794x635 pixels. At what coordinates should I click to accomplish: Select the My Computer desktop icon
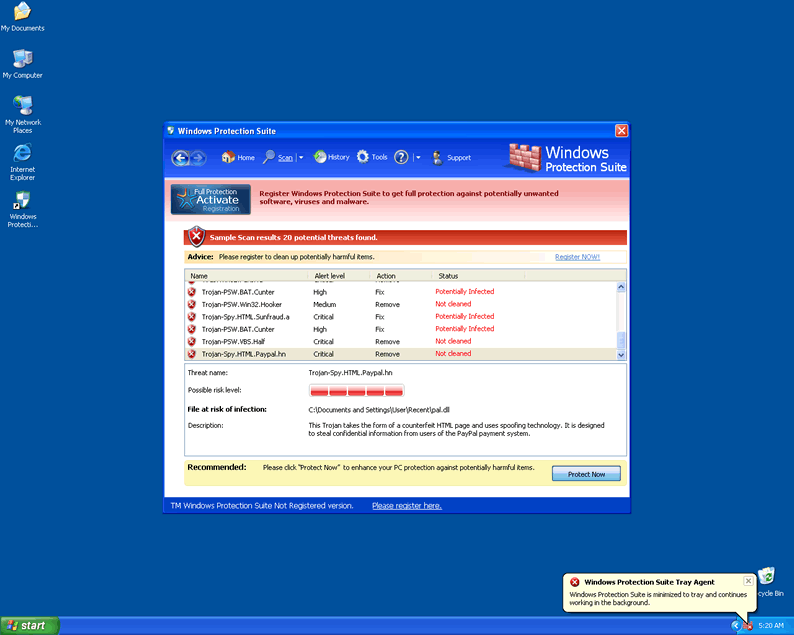[22, 58]
